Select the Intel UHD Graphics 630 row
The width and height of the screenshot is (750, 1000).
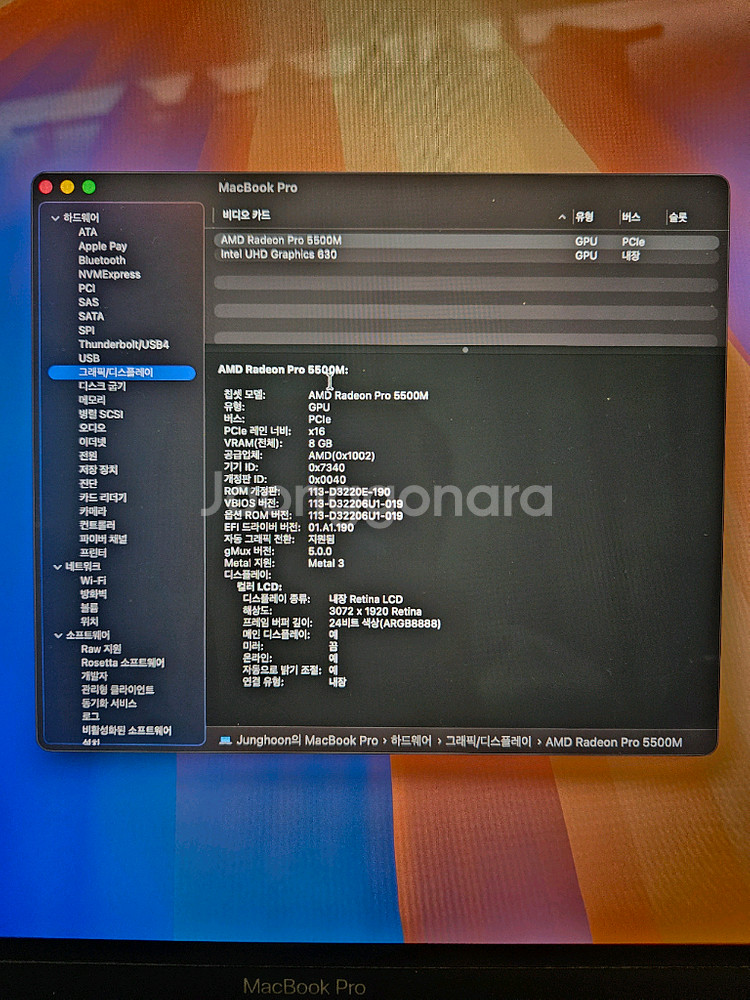click(466, 255)
